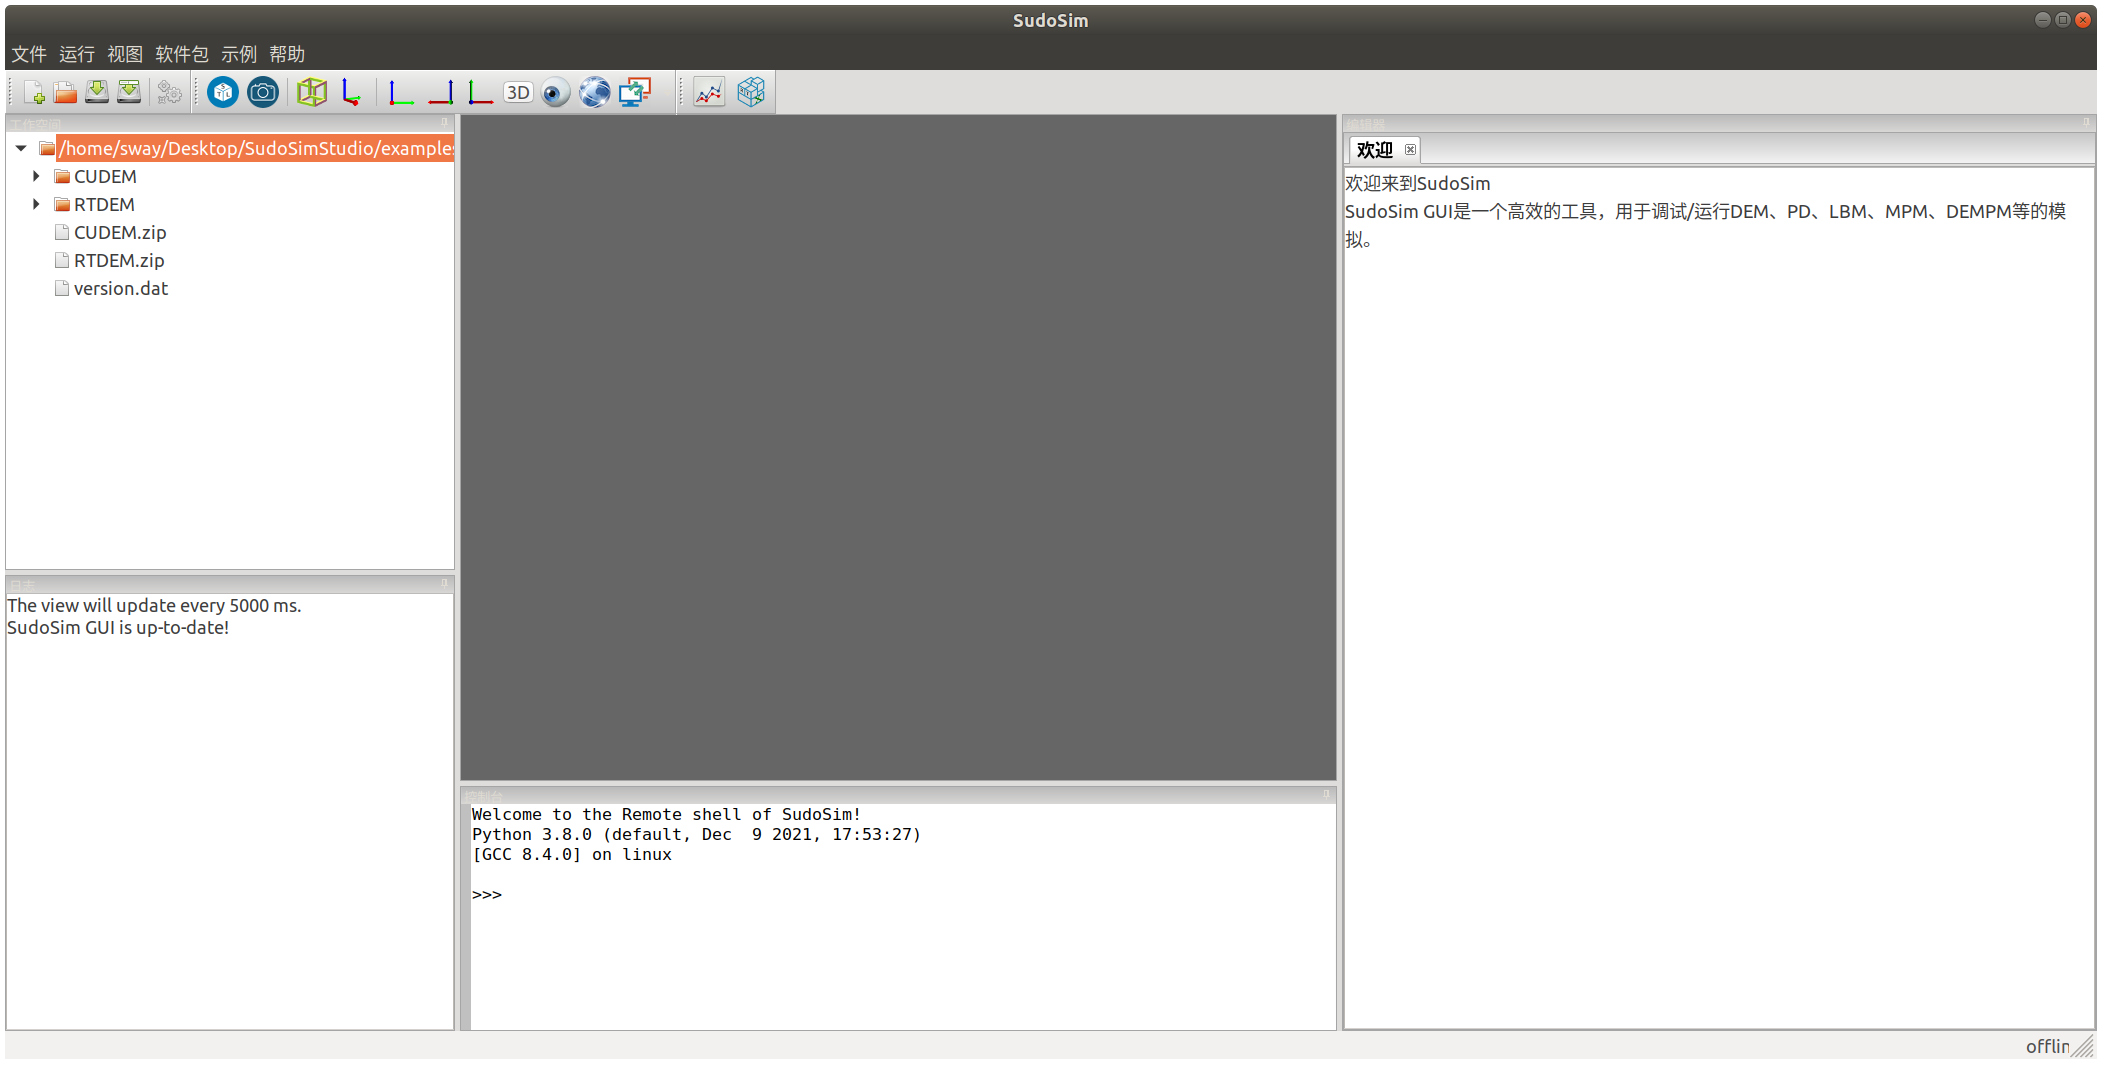Viewport: 2106px width, 1068px height.
Task: Toggle the 3D view mode
Action: 518,91
